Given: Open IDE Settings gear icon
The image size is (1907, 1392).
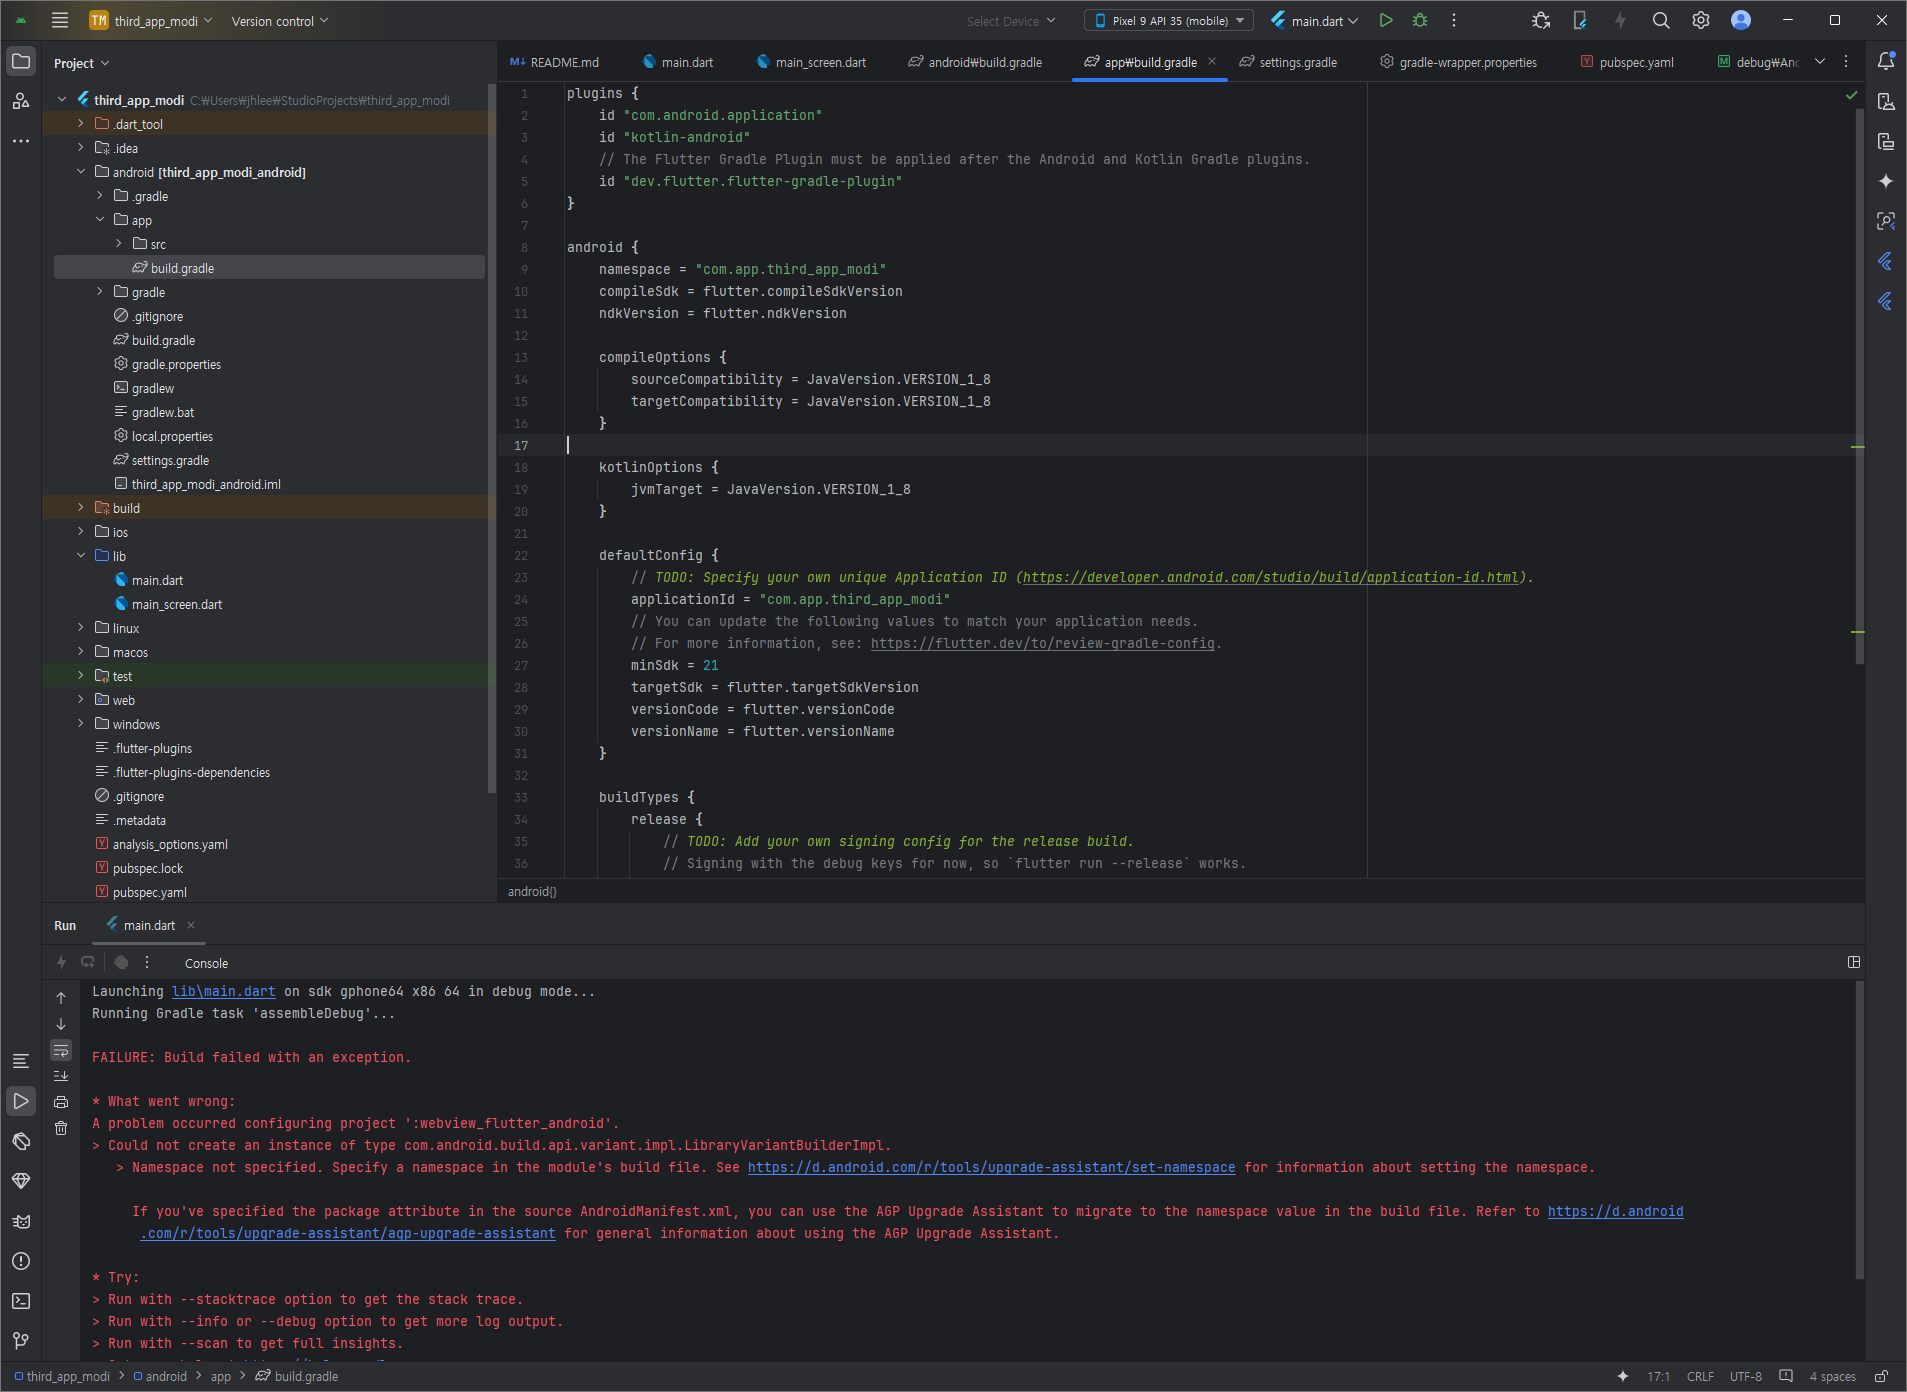Looking at the screenshot, I should (1701, 20).
